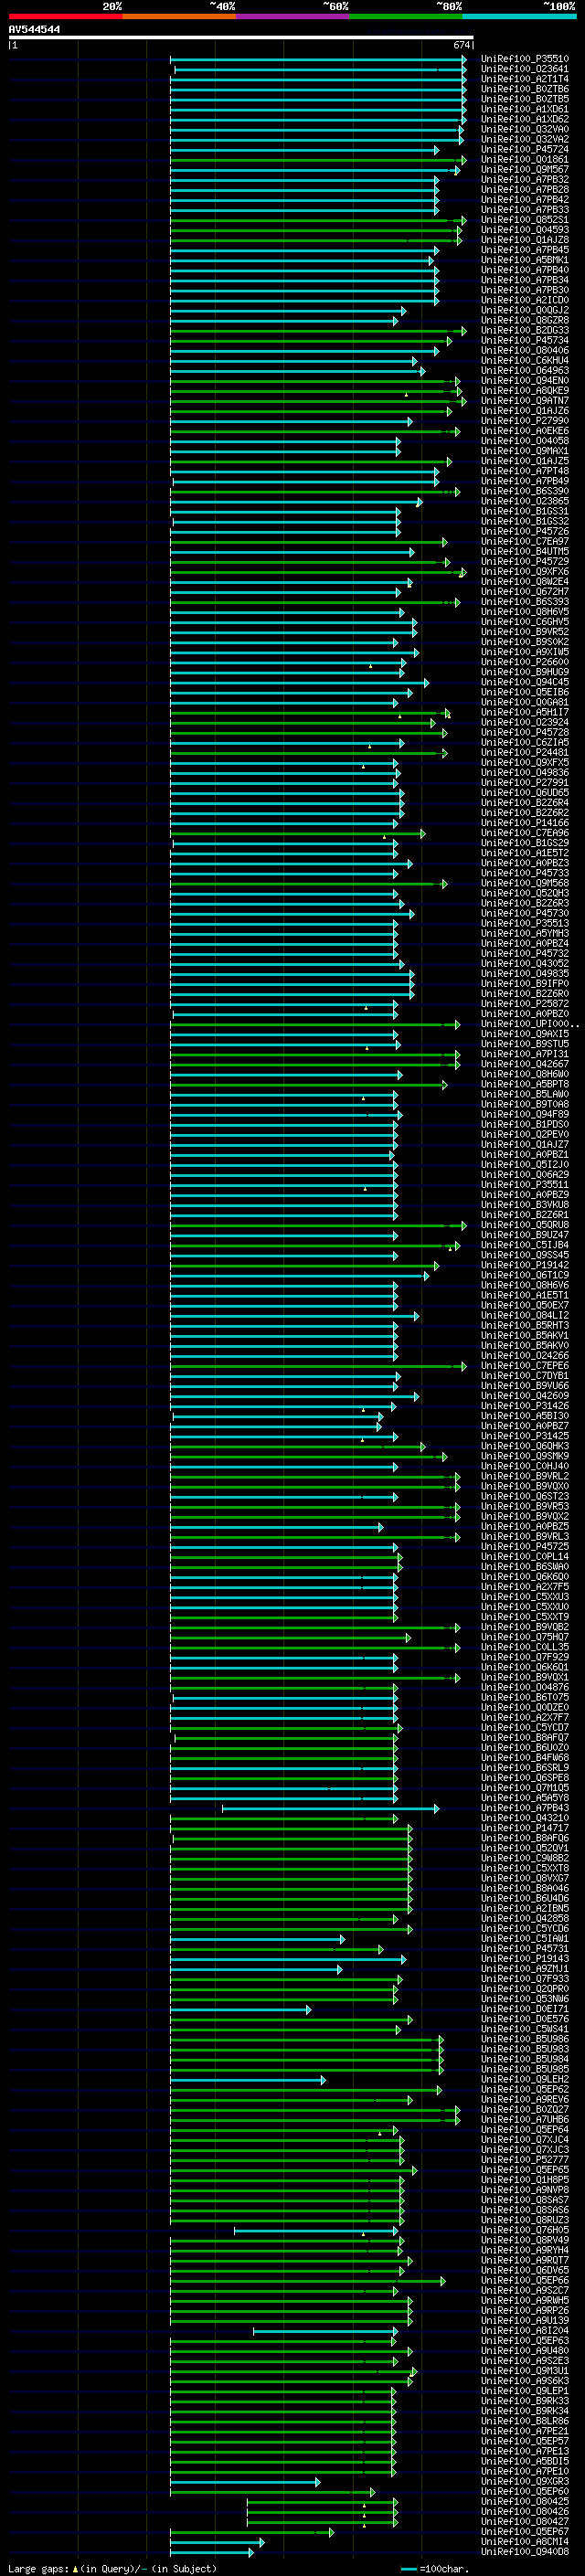Select the UniRef100_A7PB32 label
Viewport: 585px width, 2576px height.
point(525,180)
